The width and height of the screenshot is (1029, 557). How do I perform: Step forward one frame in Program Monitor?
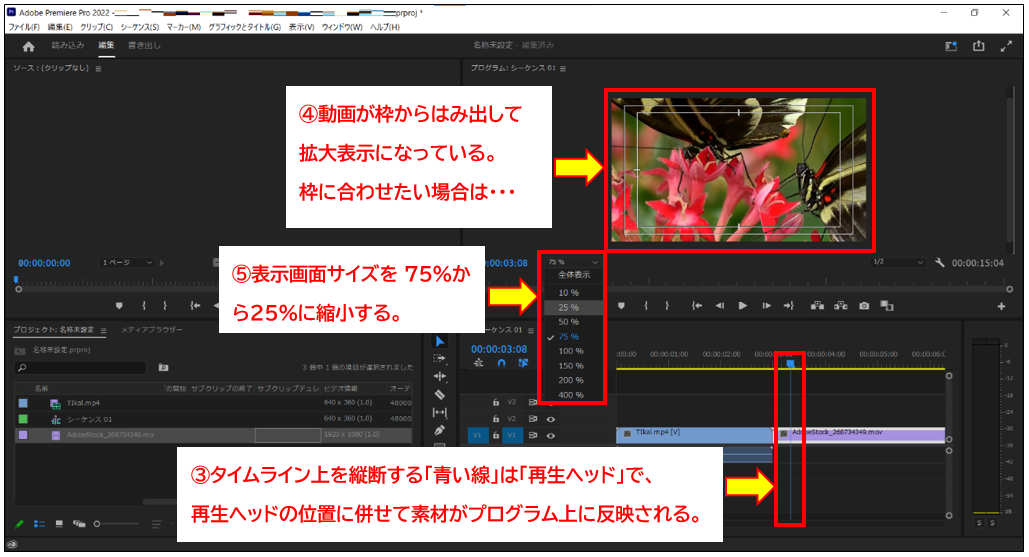[x=766, y=306]
